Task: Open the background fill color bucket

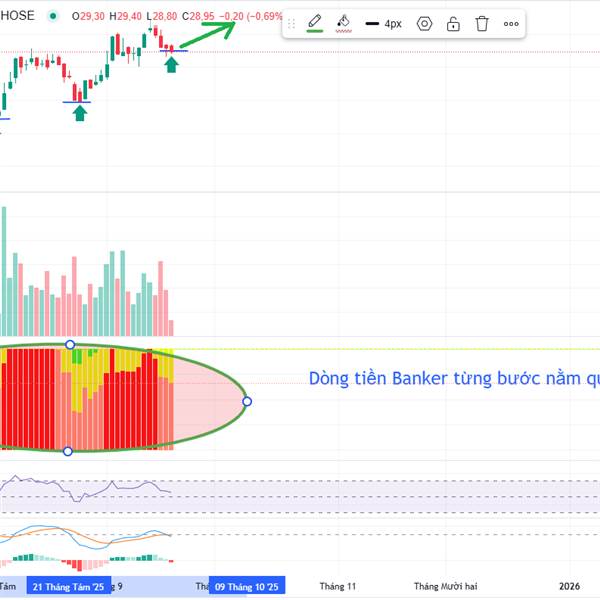Action: pos(343,23)
